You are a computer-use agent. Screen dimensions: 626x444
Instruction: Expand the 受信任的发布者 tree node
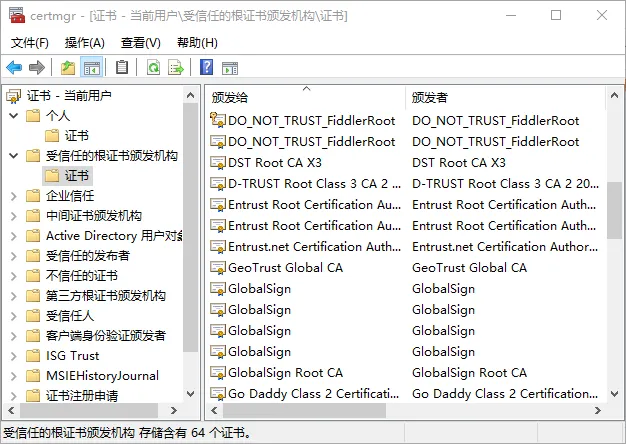click(14, 256)
